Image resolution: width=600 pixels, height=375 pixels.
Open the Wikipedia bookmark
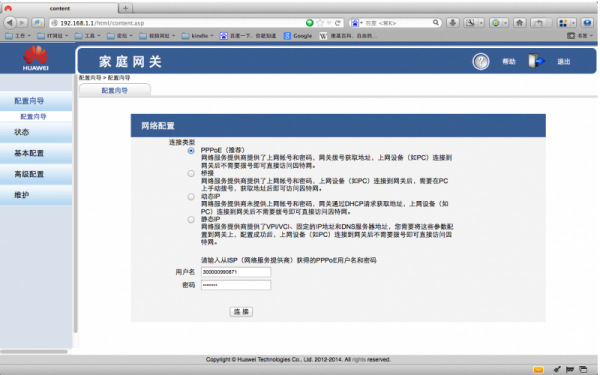point(348,36)
